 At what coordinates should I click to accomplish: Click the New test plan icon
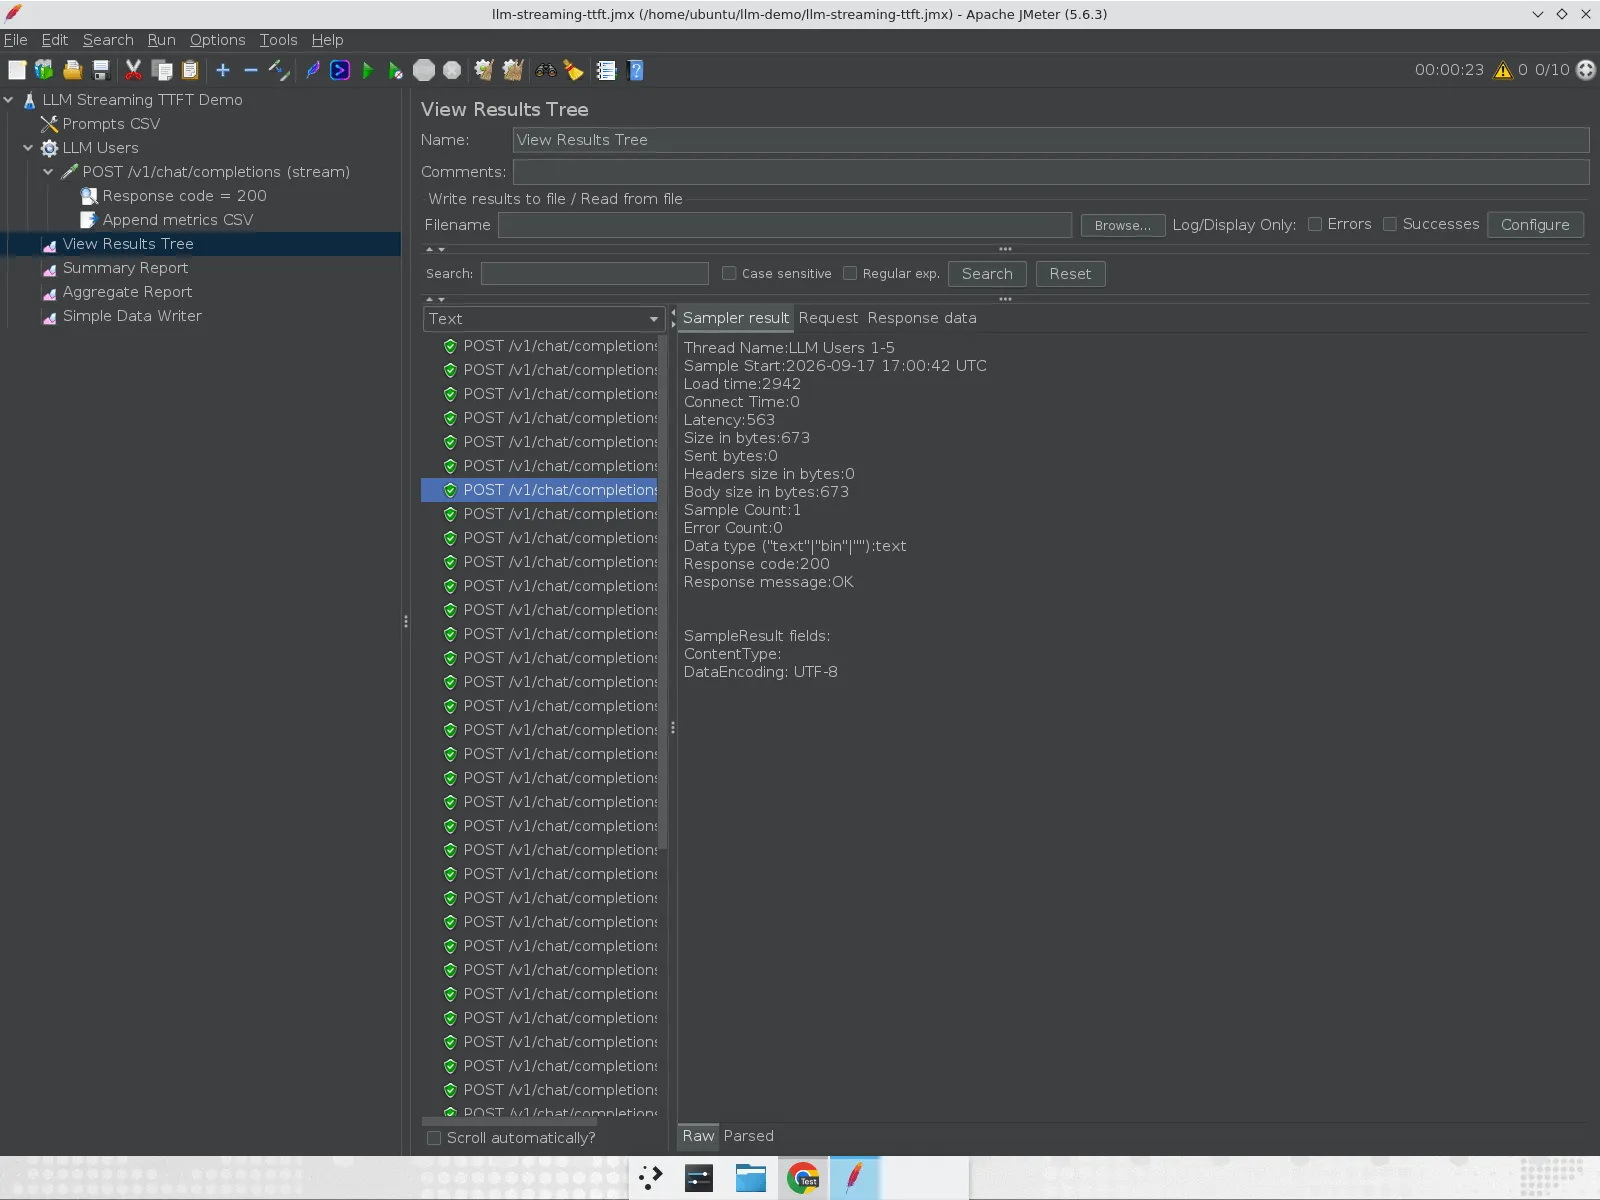[x=17, y=70]
